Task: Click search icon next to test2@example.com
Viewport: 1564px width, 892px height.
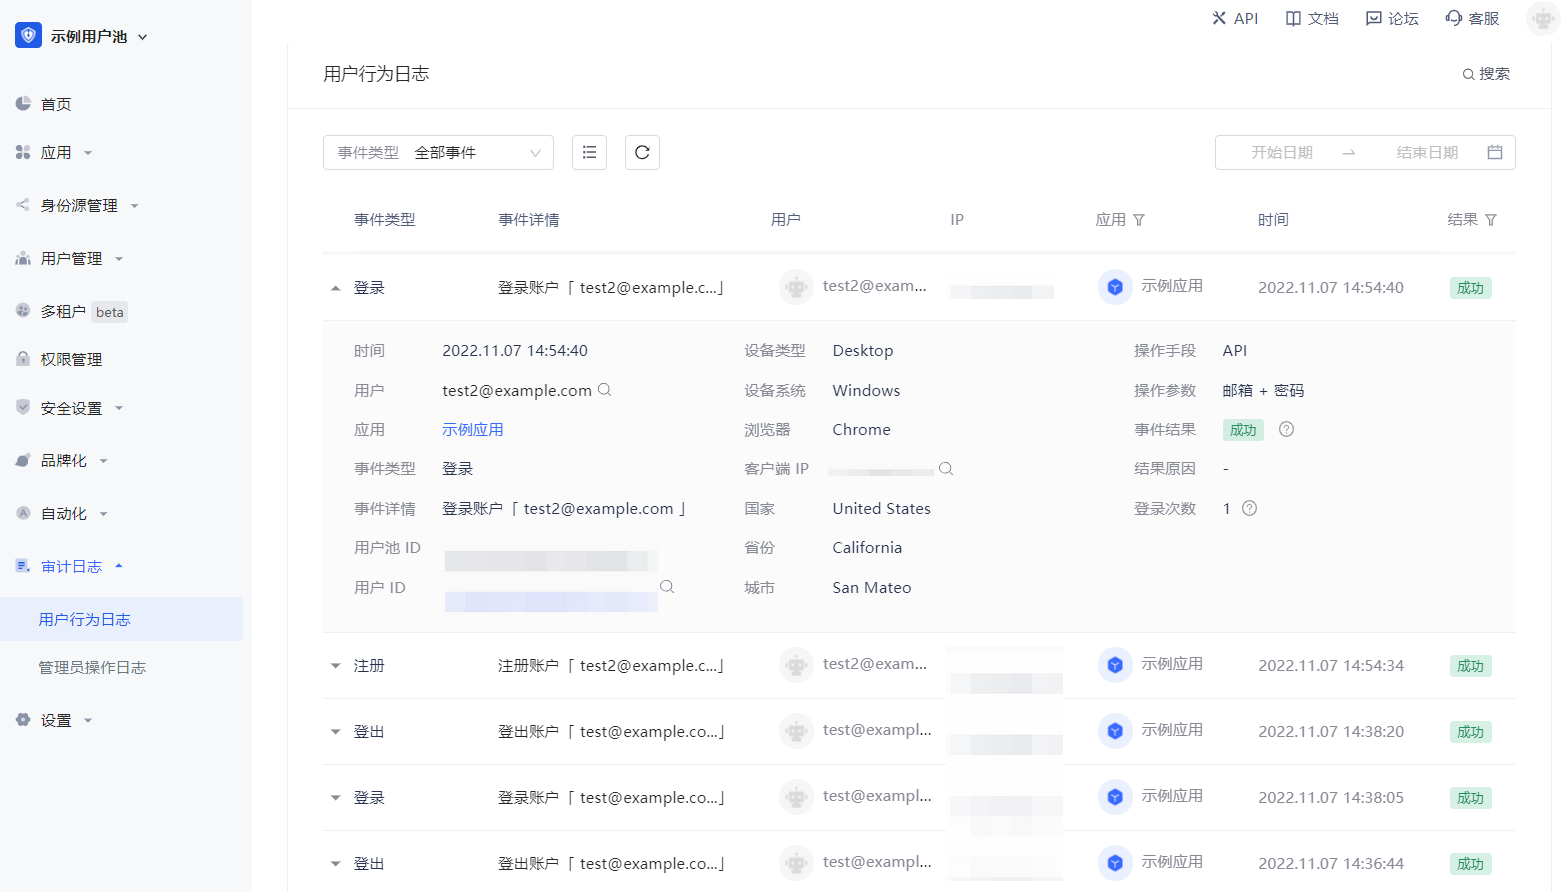Action: point(605,390)
